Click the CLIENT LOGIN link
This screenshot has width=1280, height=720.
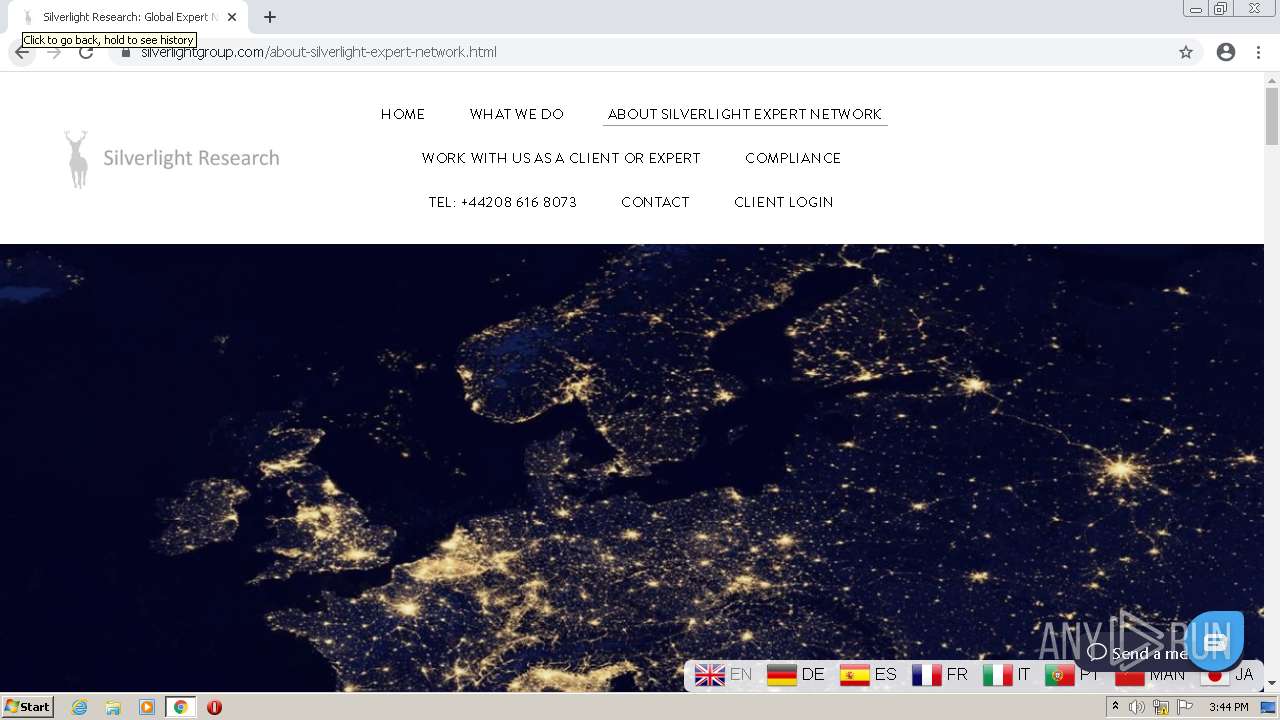pyautogui.click(x=784, y=202)
